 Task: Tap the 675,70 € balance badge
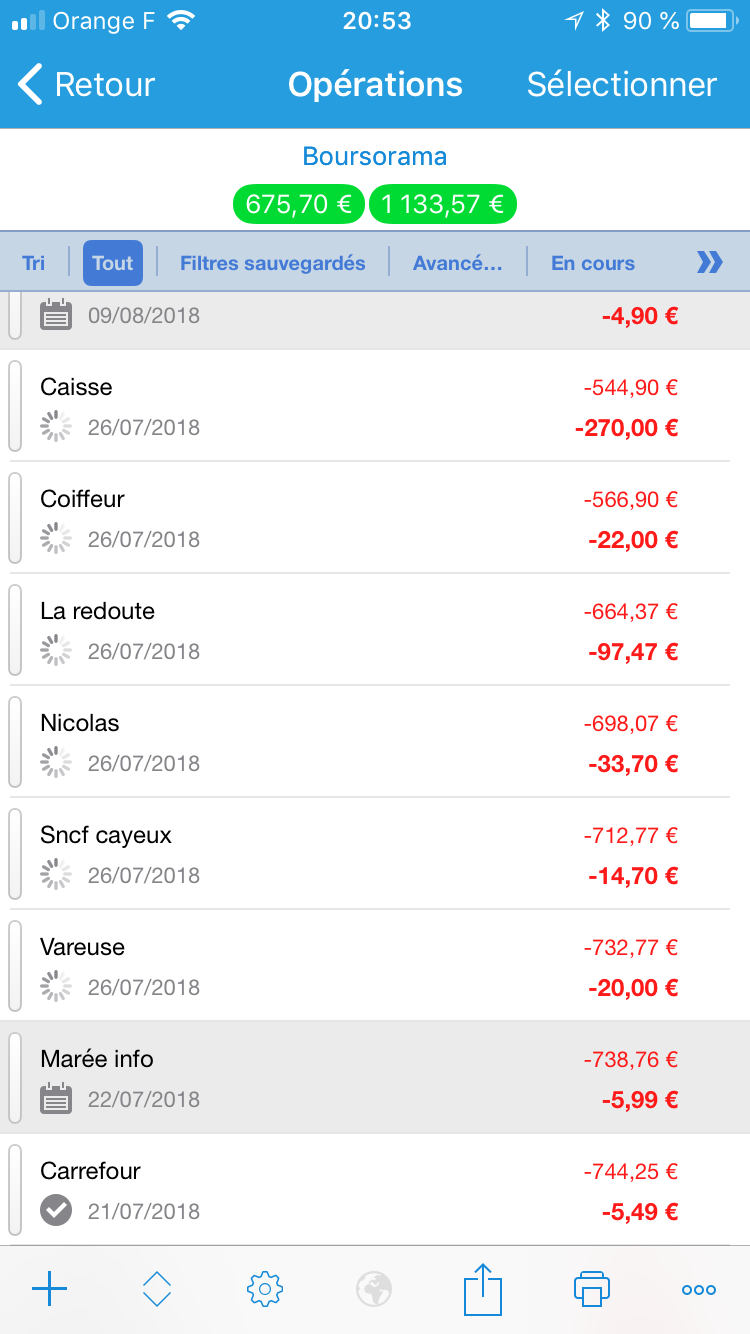(x=299, y=204)
